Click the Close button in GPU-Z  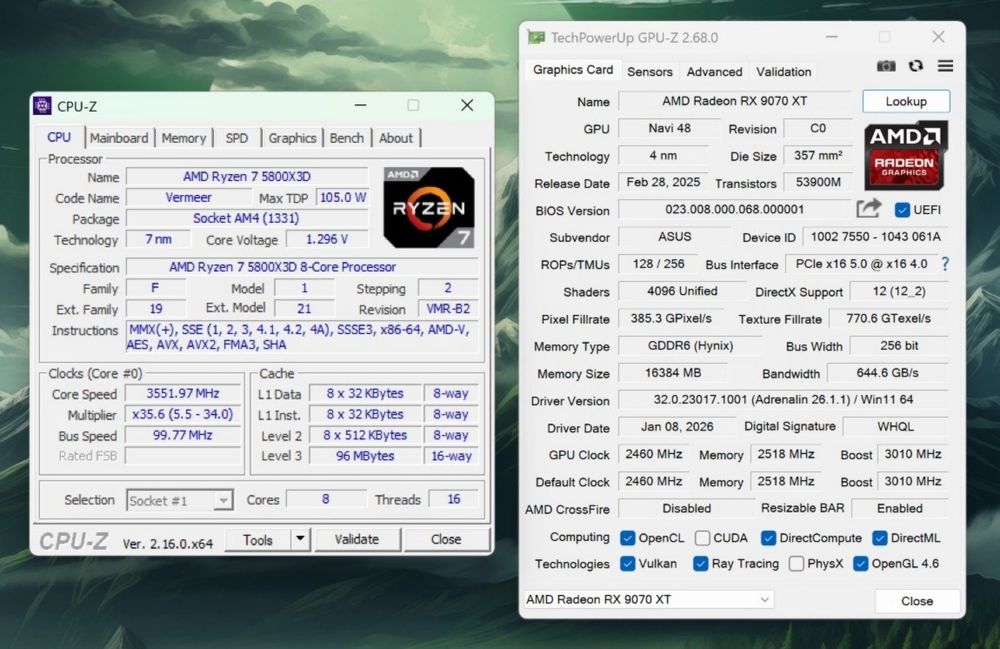pos(917,601)
